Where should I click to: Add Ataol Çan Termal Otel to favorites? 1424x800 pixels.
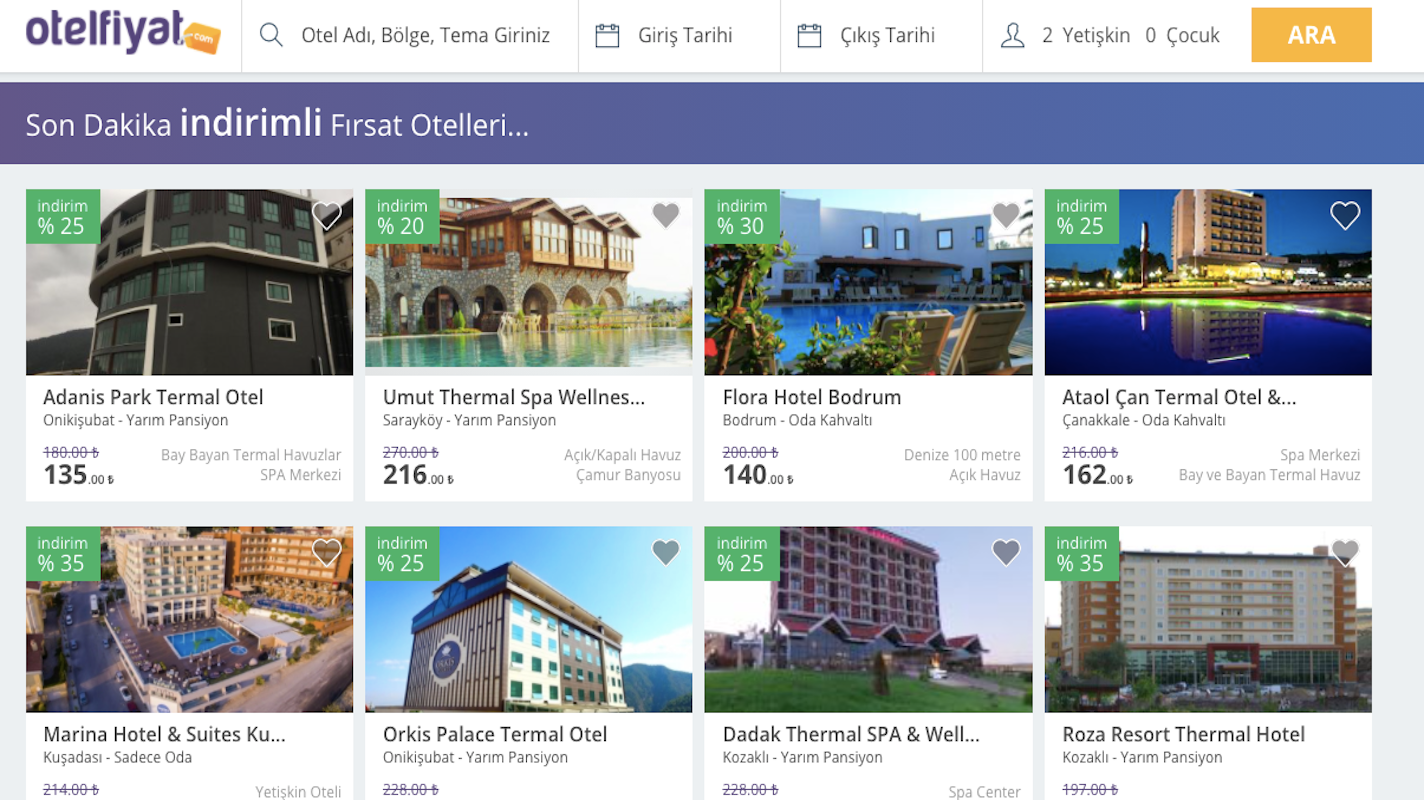pyautogui.click(x=1345, y=215)
